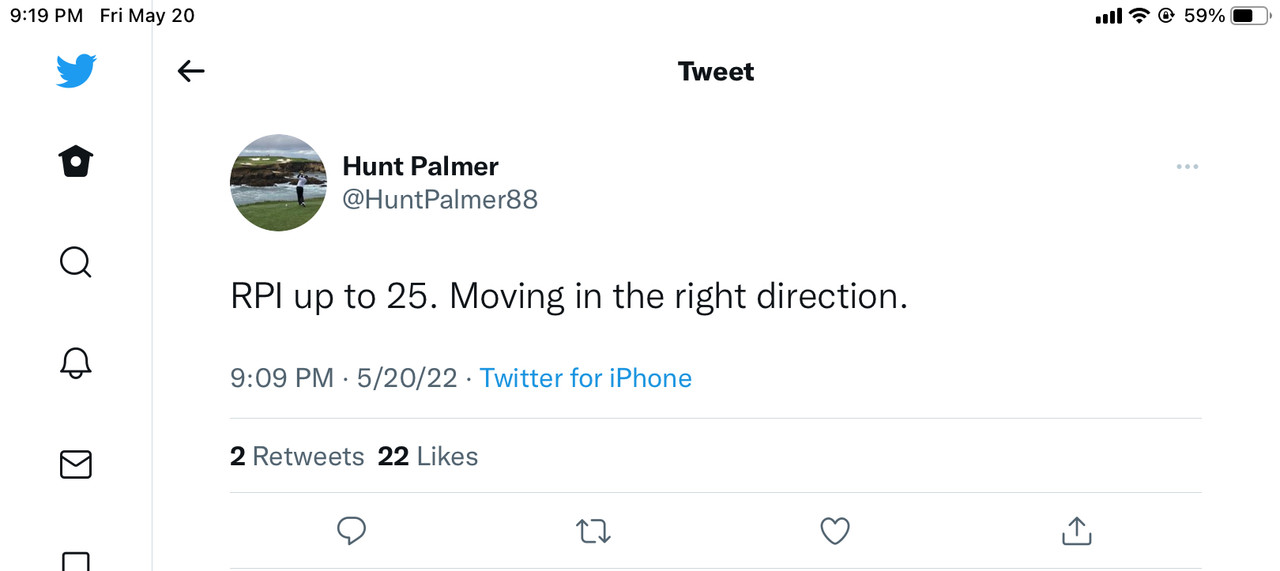Open Hunt Palmer's profile picture

click(278, 183)
